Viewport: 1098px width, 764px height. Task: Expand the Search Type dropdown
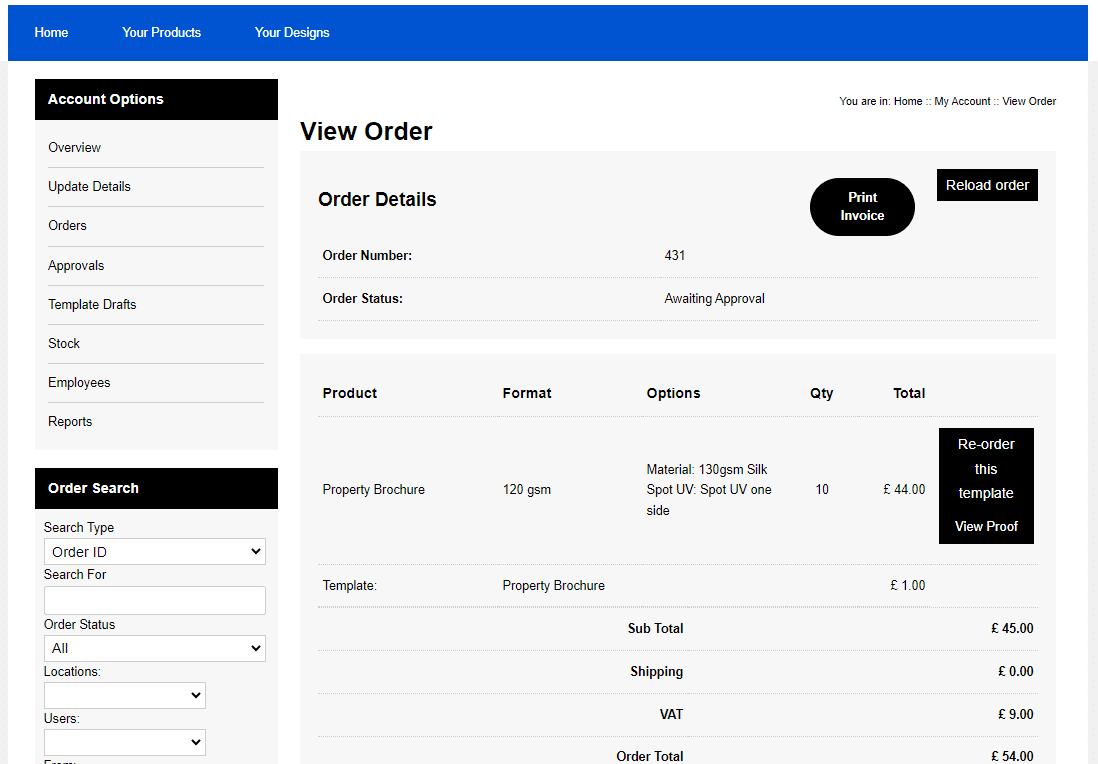click(x=154, y=552)
